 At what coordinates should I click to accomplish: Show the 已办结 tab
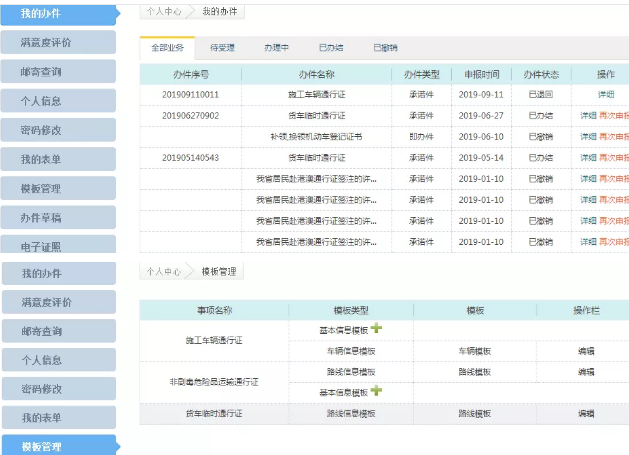331,47
